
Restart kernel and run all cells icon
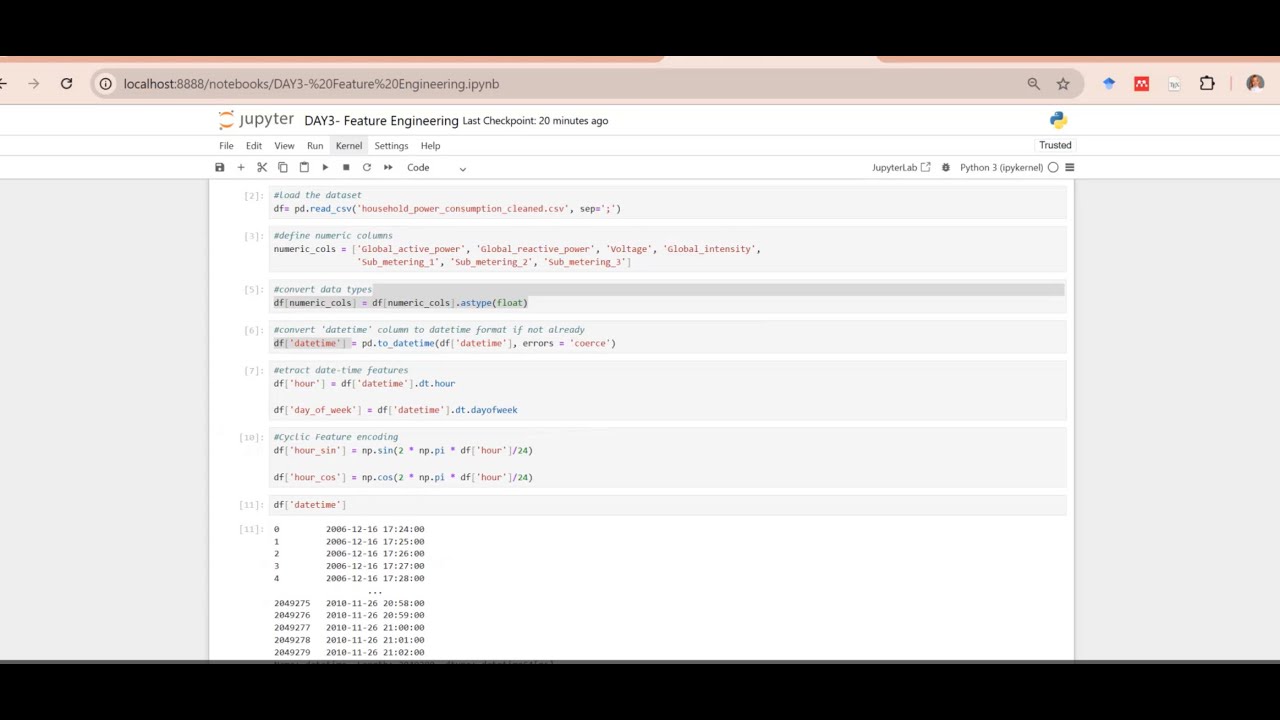point(388,168)
